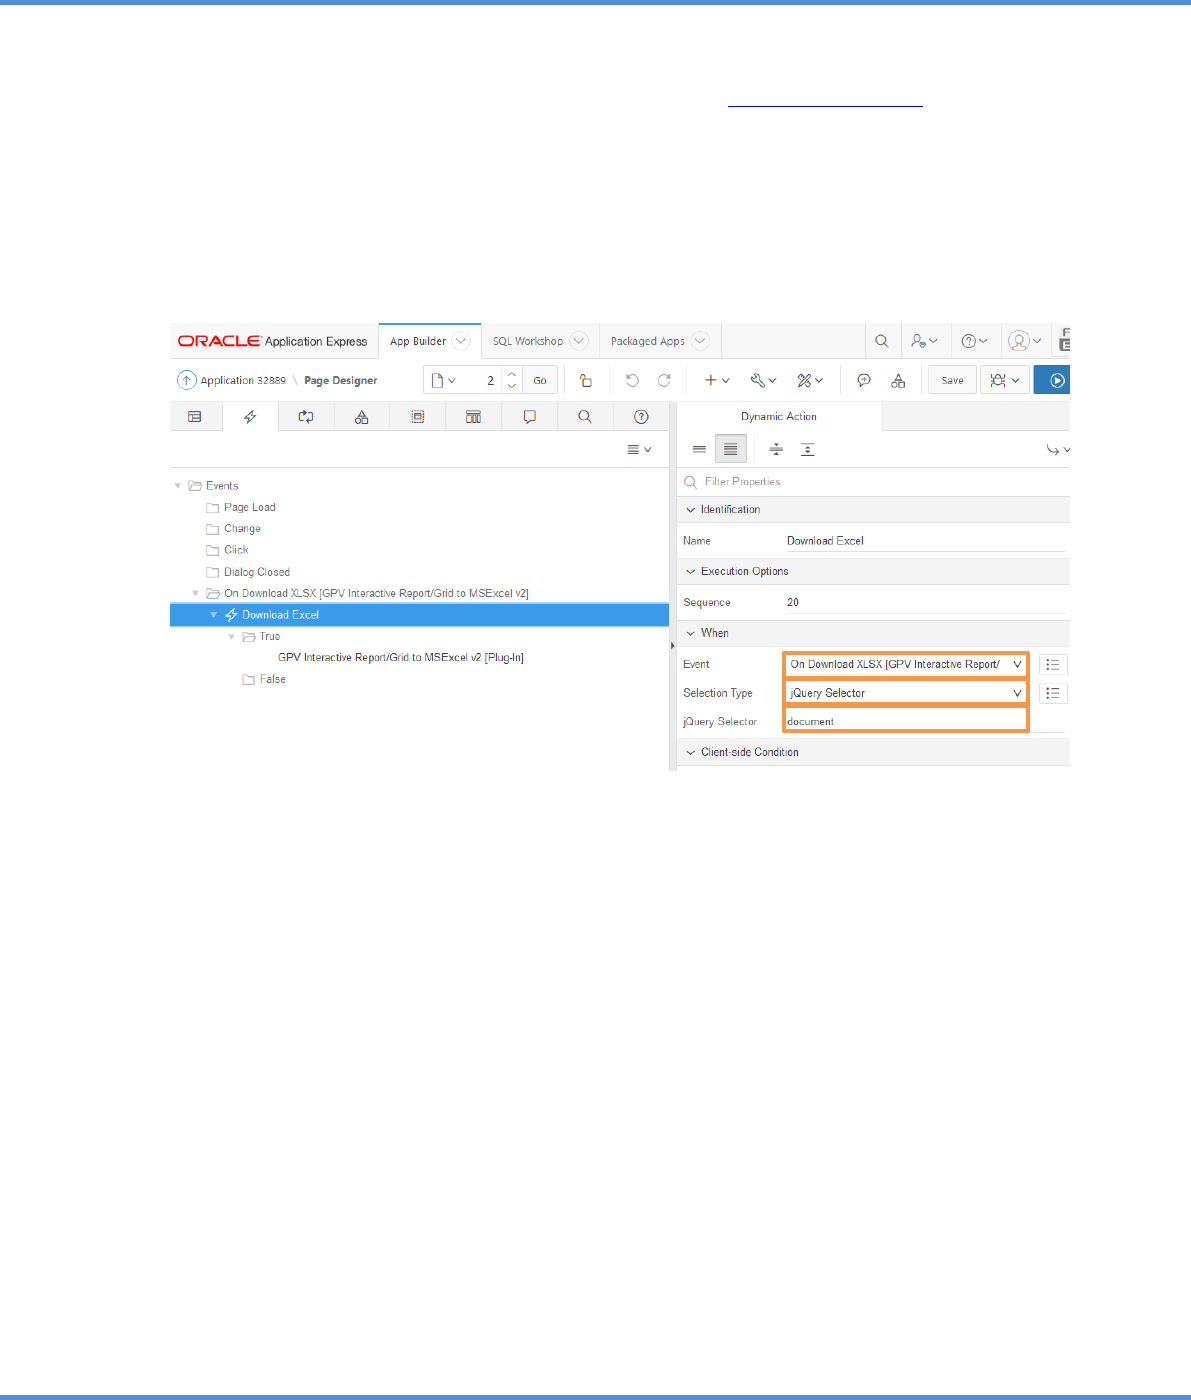Click the Oracle Application Express logo
1191x1400 pixels.
273,341
